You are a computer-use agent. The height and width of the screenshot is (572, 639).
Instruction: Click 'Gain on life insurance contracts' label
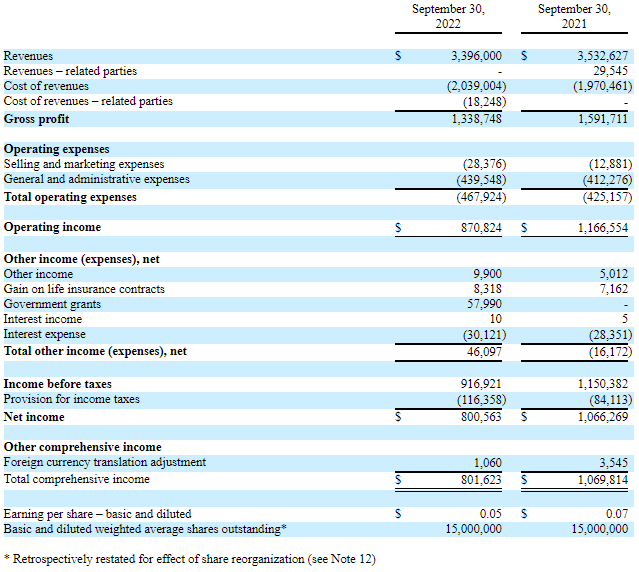(84, 289)
